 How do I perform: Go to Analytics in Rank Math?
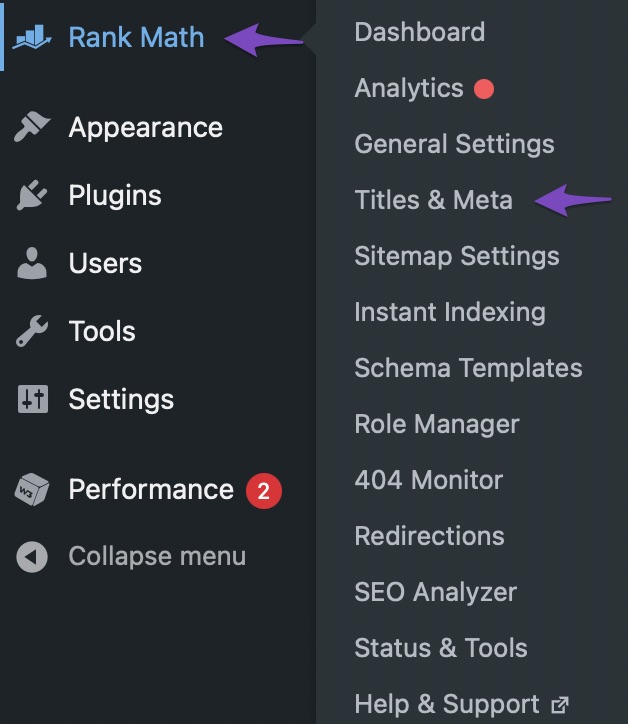409,88
